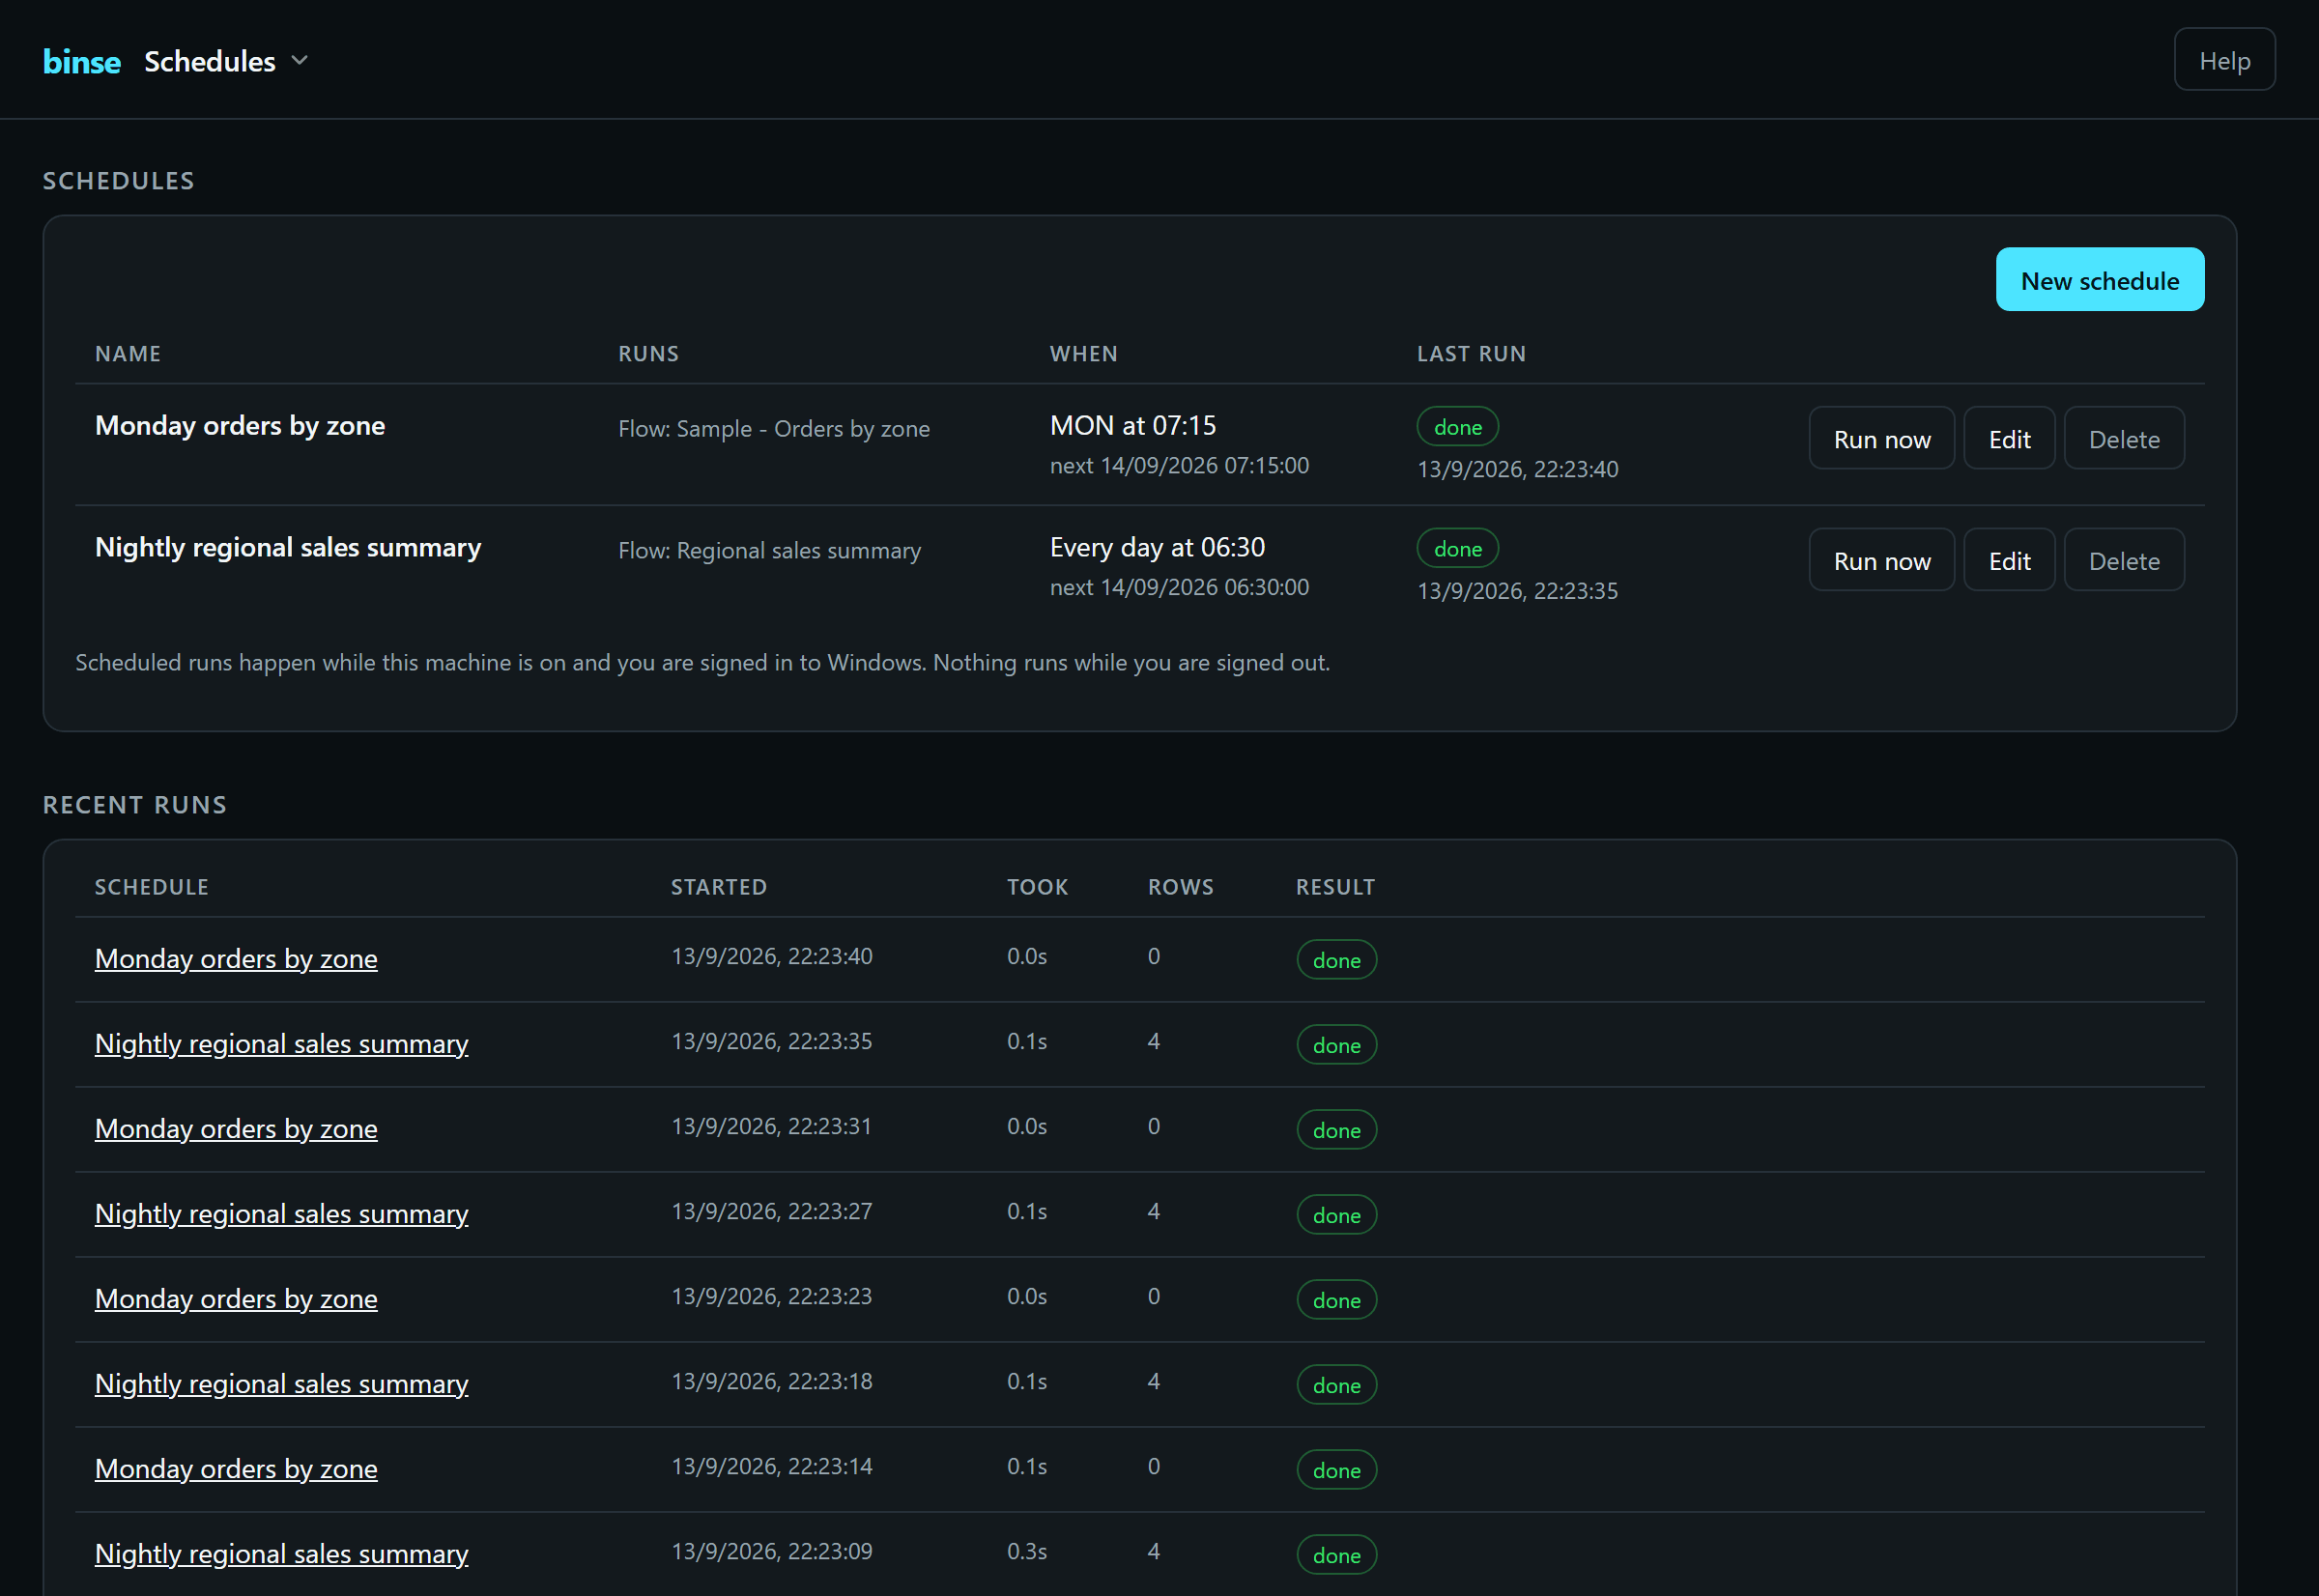2319x1596 pixels.
Task: Open Nightly regional sales summary run at 22:23:27
Action: (281, 1213)
